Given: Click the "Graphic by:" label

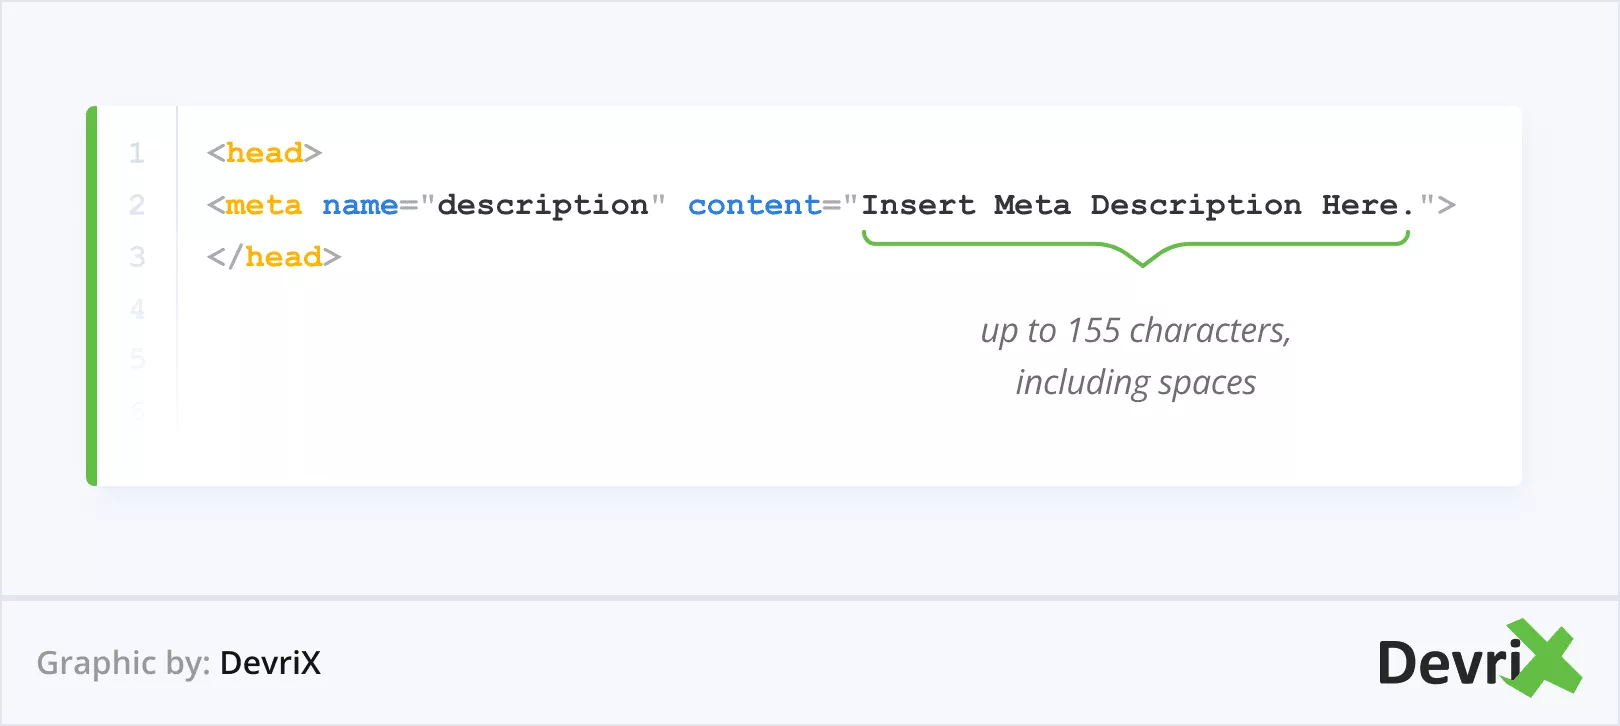Looking at the screenshot, I should point(123,662).
